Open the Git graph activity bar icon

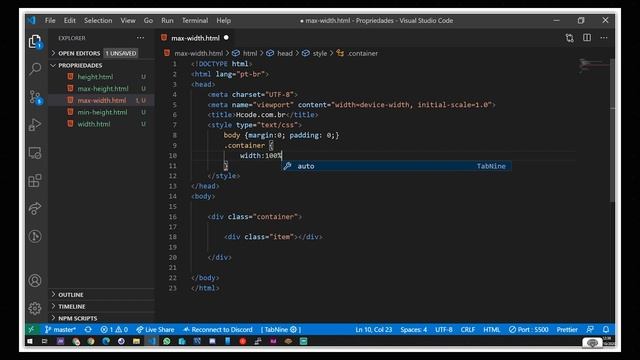point(35,236)
